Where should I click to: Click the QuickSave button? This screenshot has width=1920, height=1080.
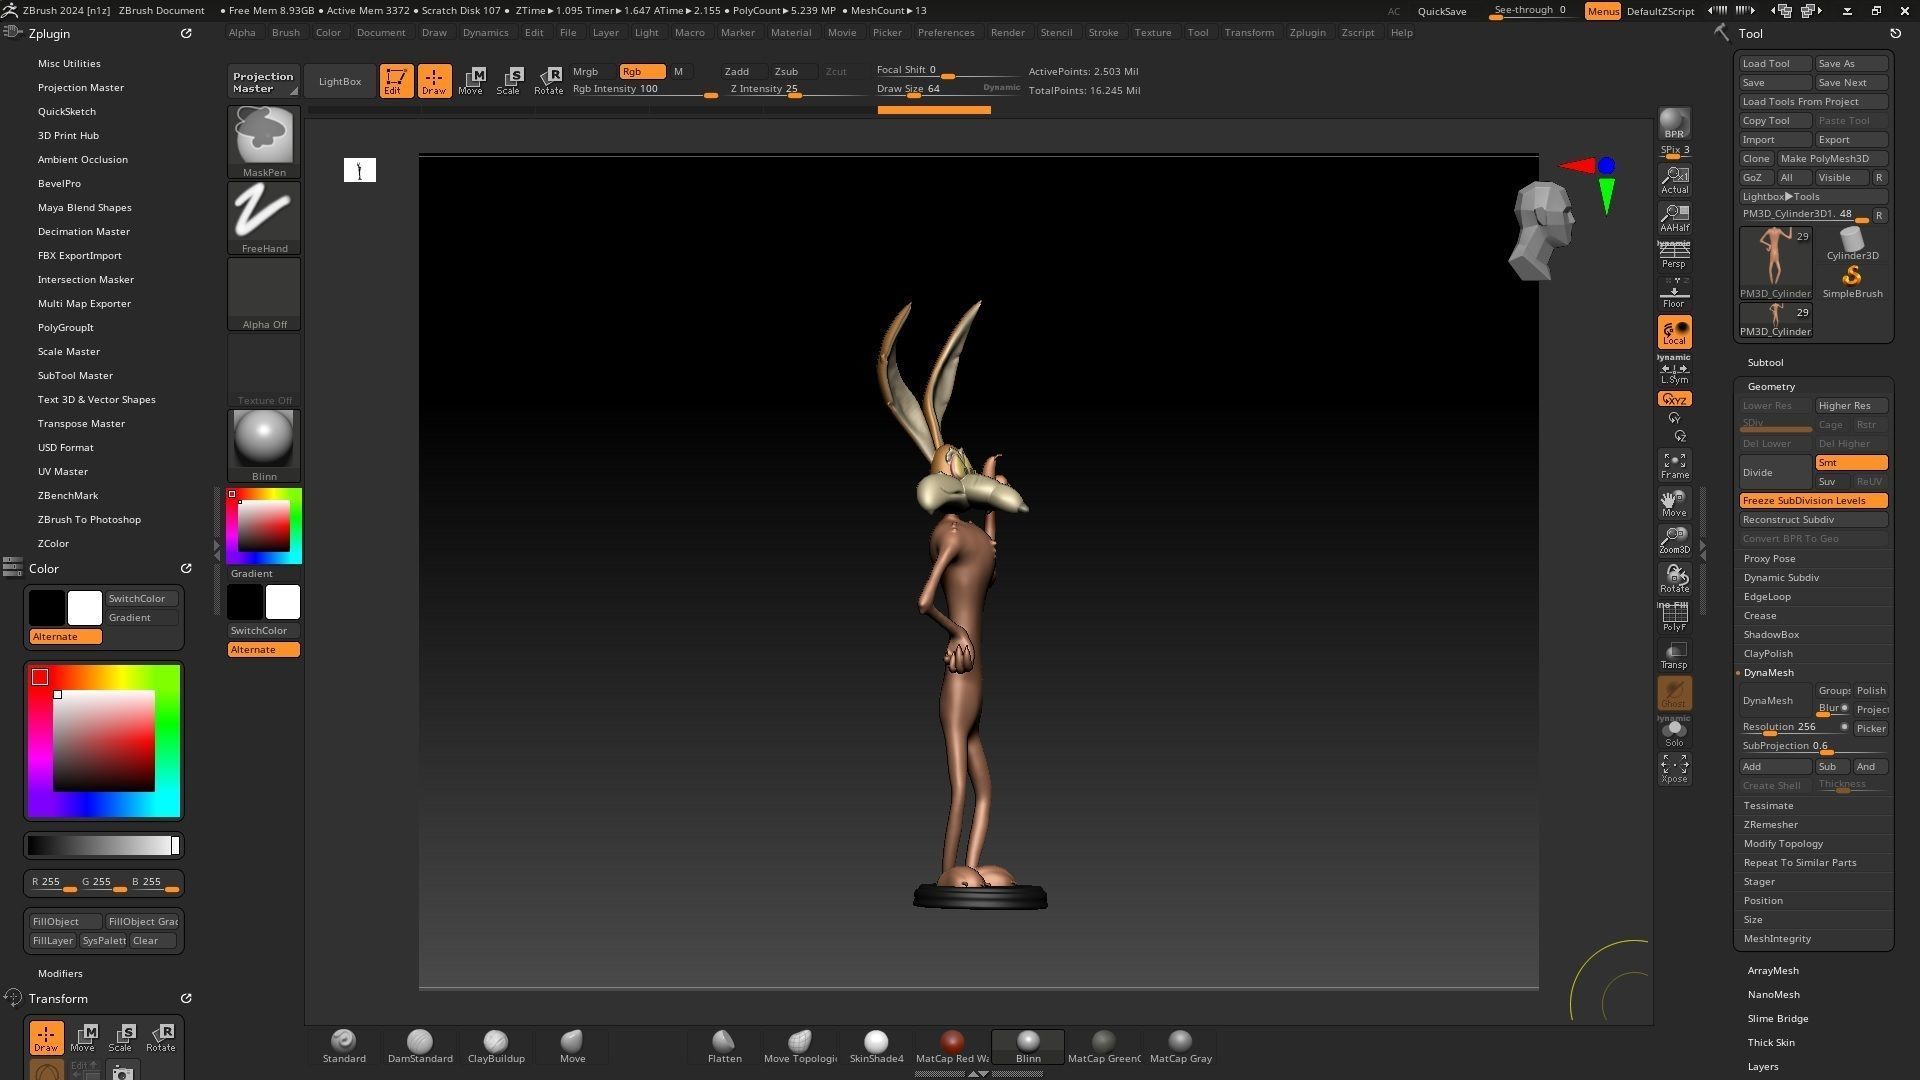point(1441,11)
